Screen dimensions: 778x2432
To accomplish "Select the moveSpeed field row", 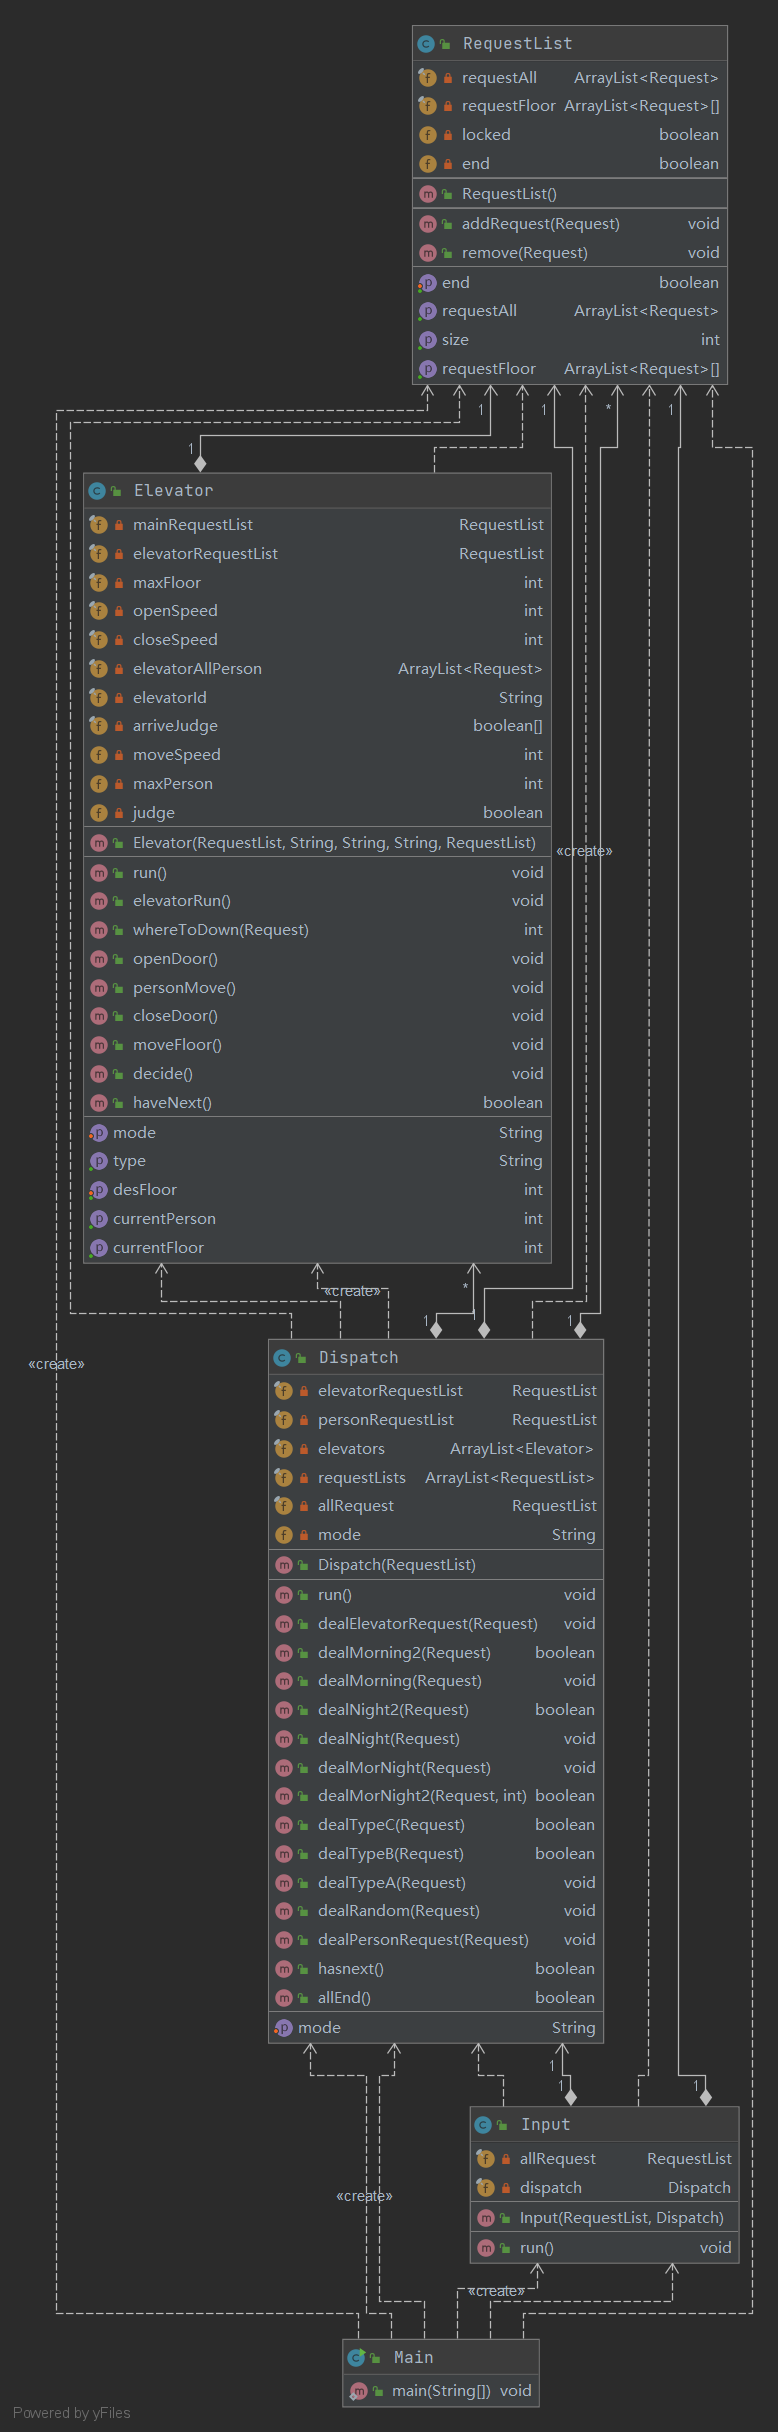I will pos(318,755).
